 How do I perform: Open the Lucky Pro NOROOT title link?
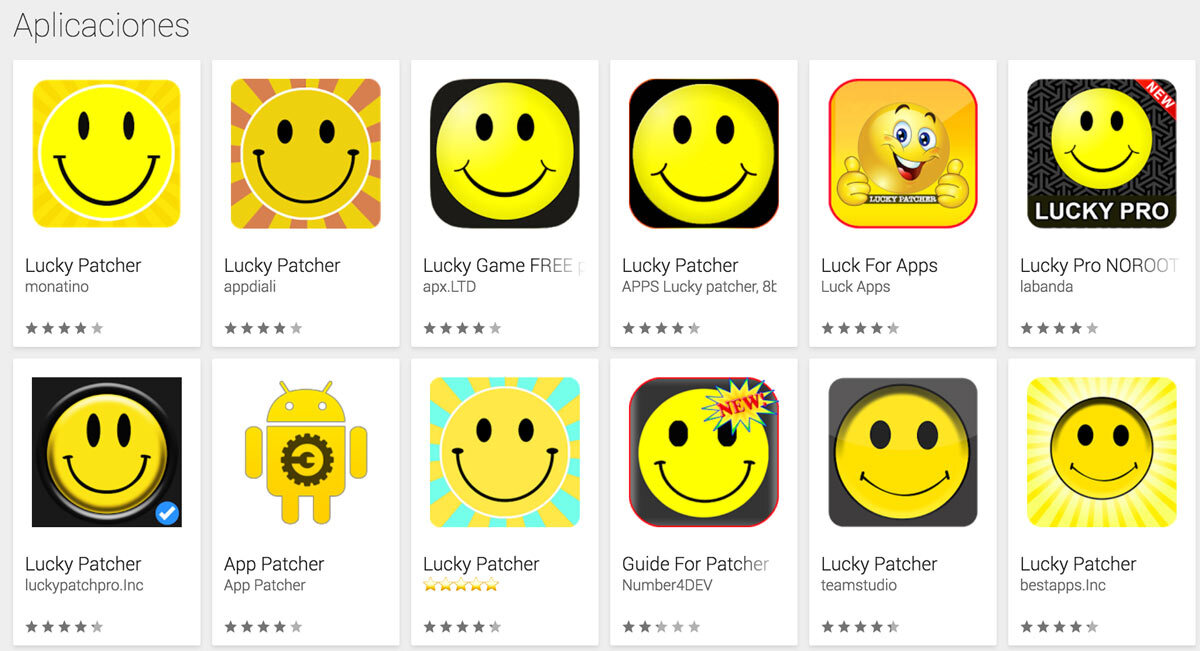tap(1098, 265)
